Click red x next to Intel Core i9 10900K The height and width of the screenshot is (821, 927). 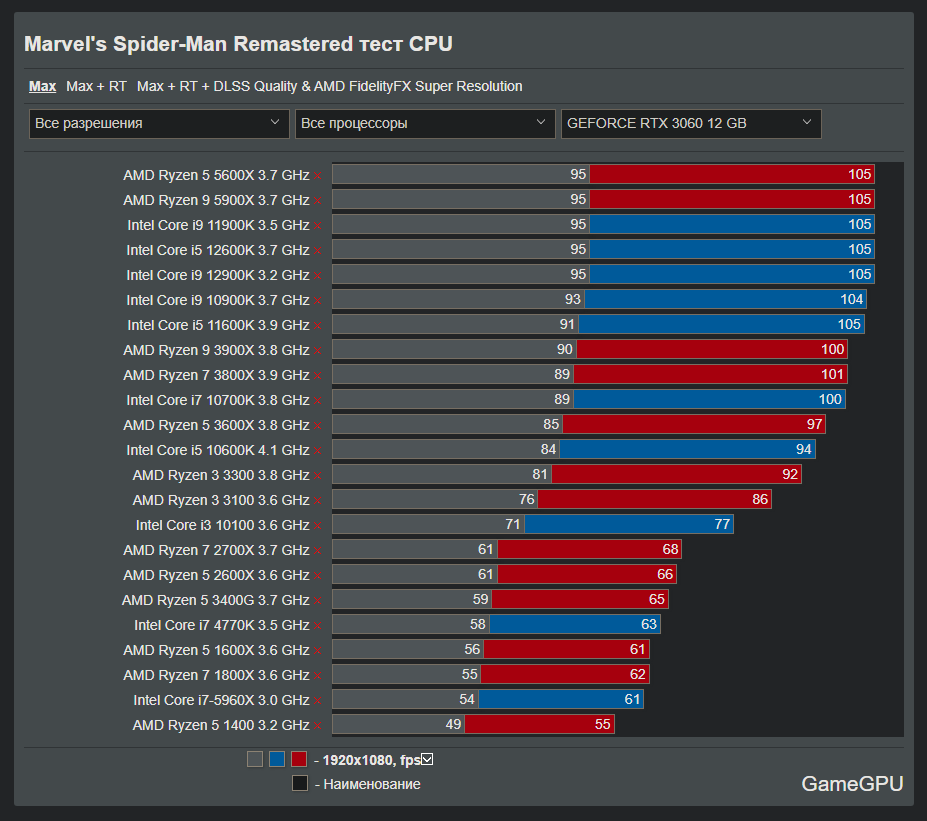[x=317, y=301]
